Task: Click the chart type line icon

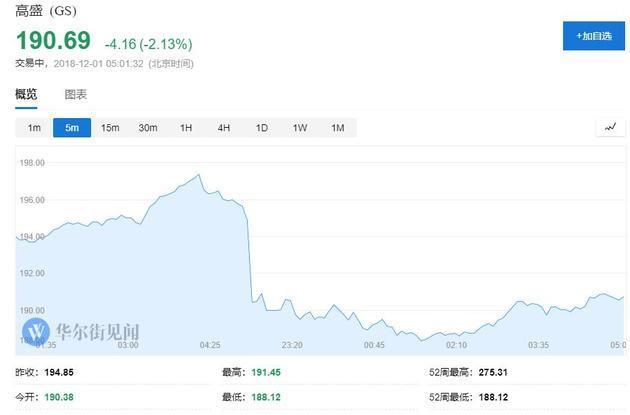Action: (610, 127)
